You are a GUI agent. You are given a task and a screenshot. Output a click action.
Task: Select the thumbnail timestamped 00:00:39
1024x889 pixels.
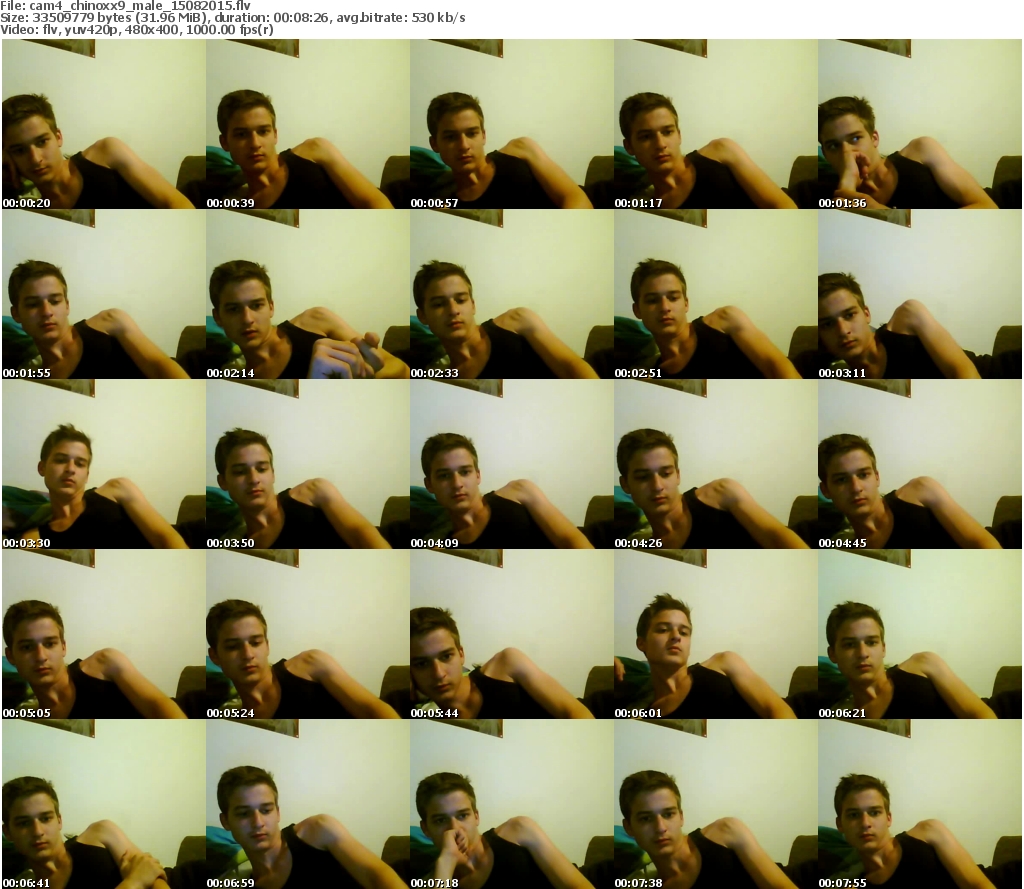(x=308, y=124)
